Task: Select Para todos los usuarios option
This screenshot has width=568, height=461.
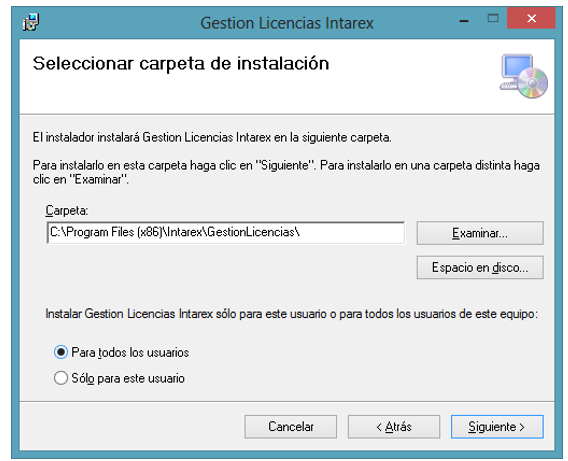Action: point(61,352)
